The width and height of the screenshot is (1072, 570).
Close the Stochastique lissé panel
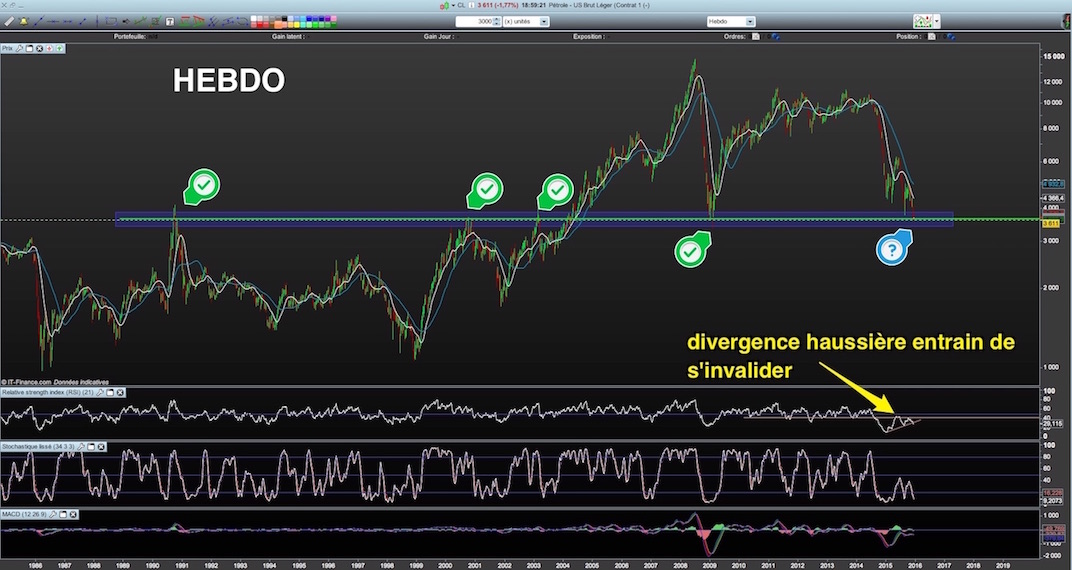point(100,446)
